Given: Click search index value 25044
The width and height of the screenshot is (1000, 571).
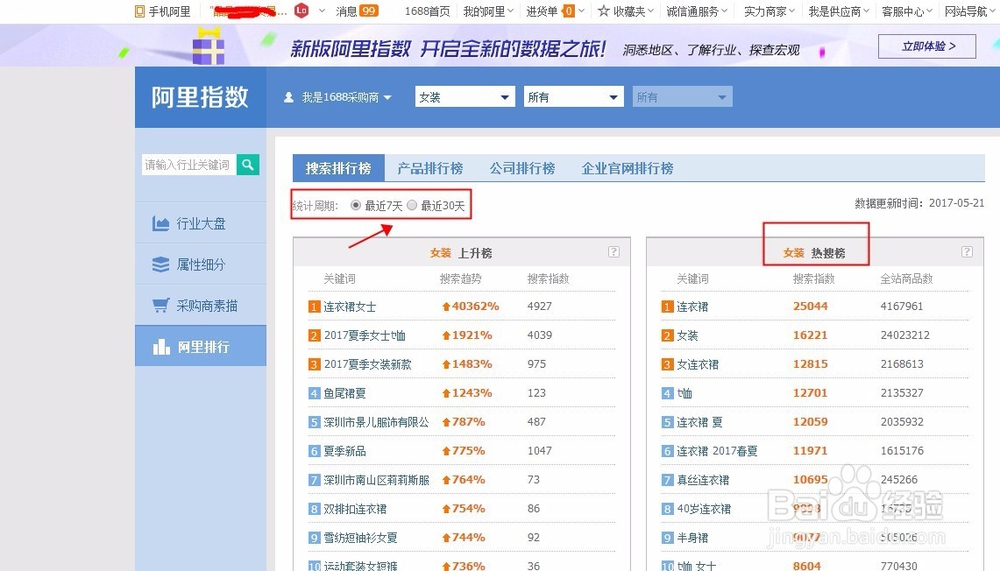Looking at the screenshot, I should pos(810,306).
